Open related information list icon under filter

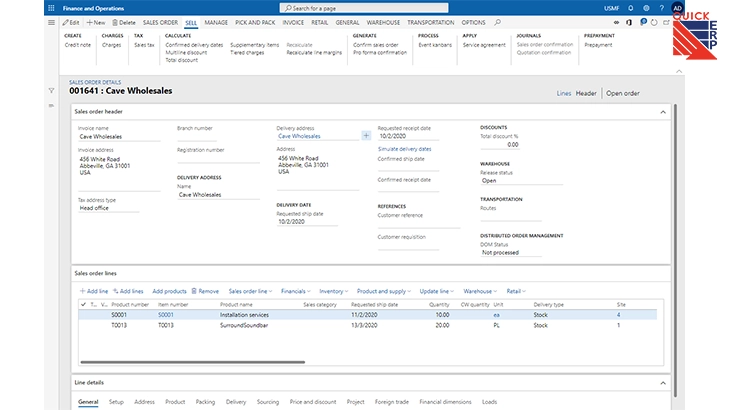point(51,106)
